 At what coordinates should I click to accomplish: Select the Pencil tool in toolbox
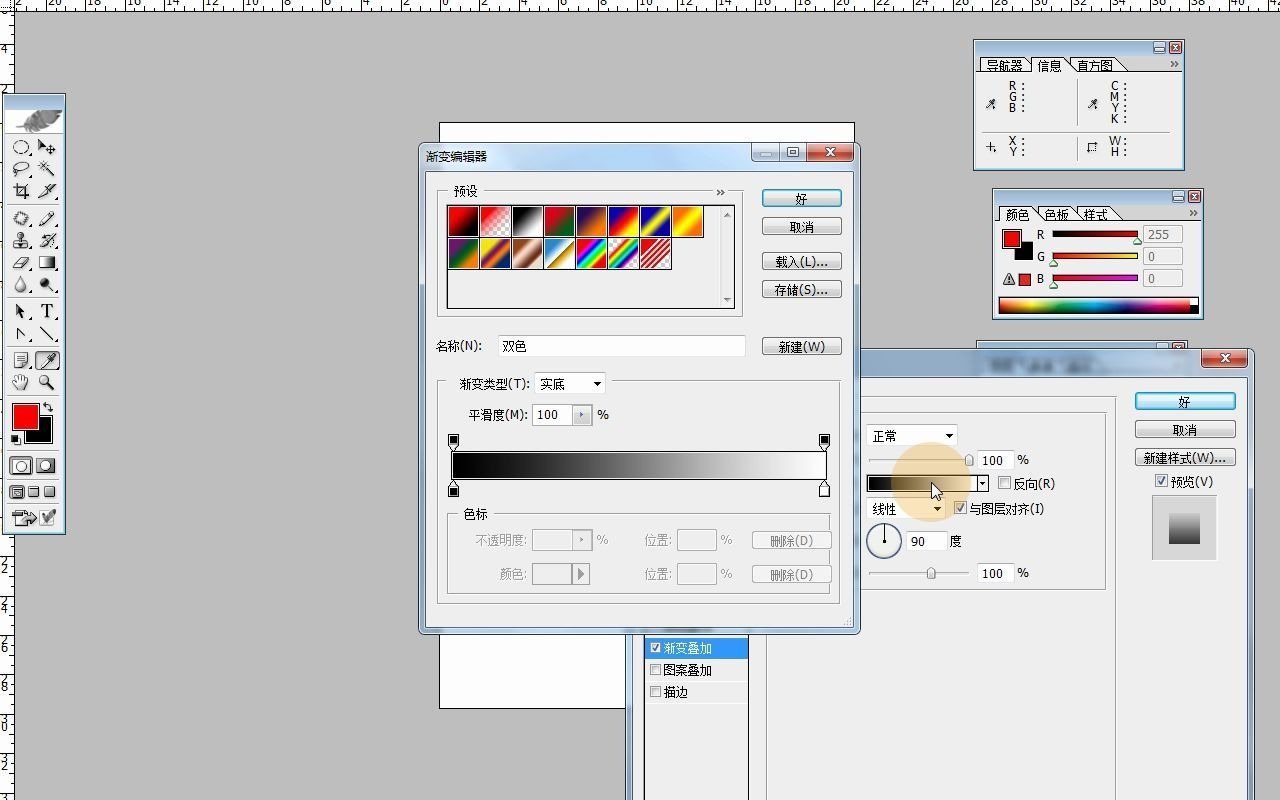pyautogui.click(x=47, y=219)
